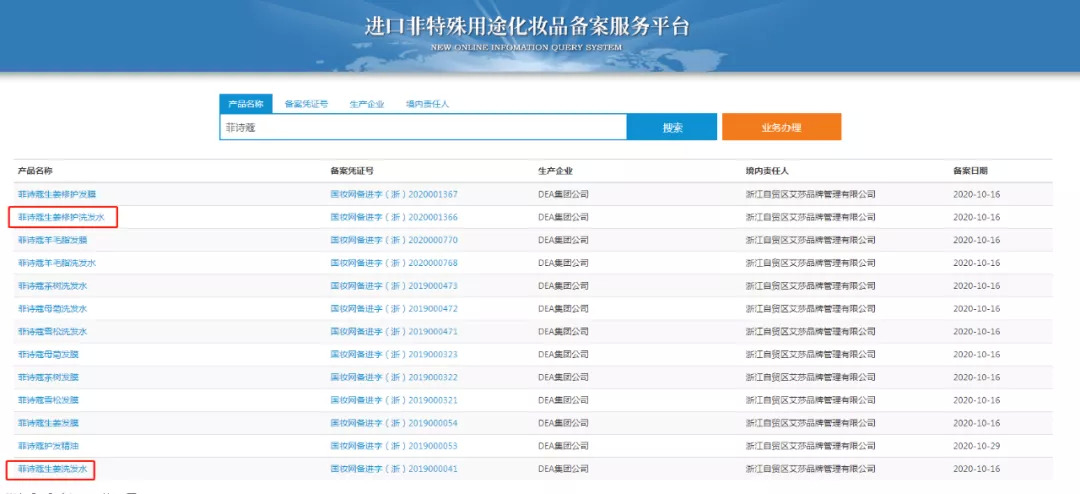Click 浙江自贸区艾莎品牌管理有限公司 in 菲诗蔻生姜洗发水 row

[811, 469]
